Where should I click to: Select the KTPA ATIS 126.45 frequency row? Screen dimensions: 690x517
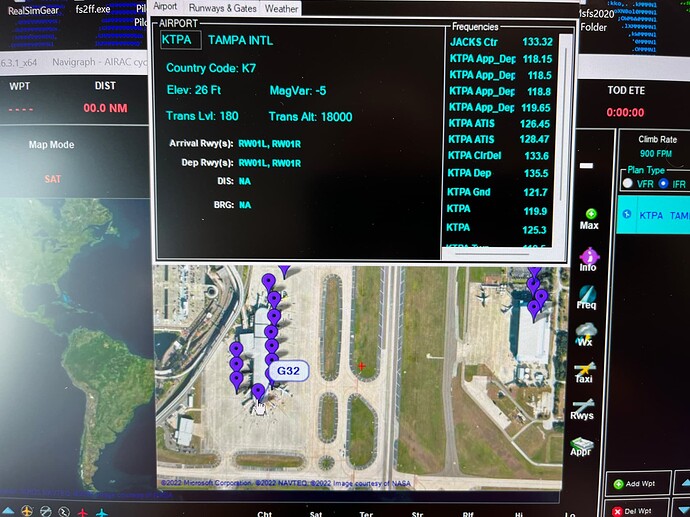point(499,124)
